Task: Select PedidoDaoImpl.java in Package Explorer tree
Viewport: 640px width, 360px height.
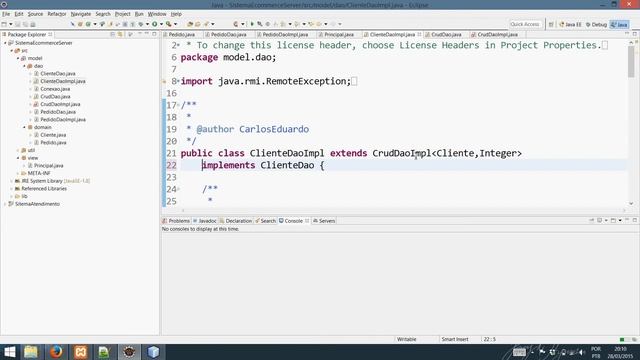Action: [63, 120]
